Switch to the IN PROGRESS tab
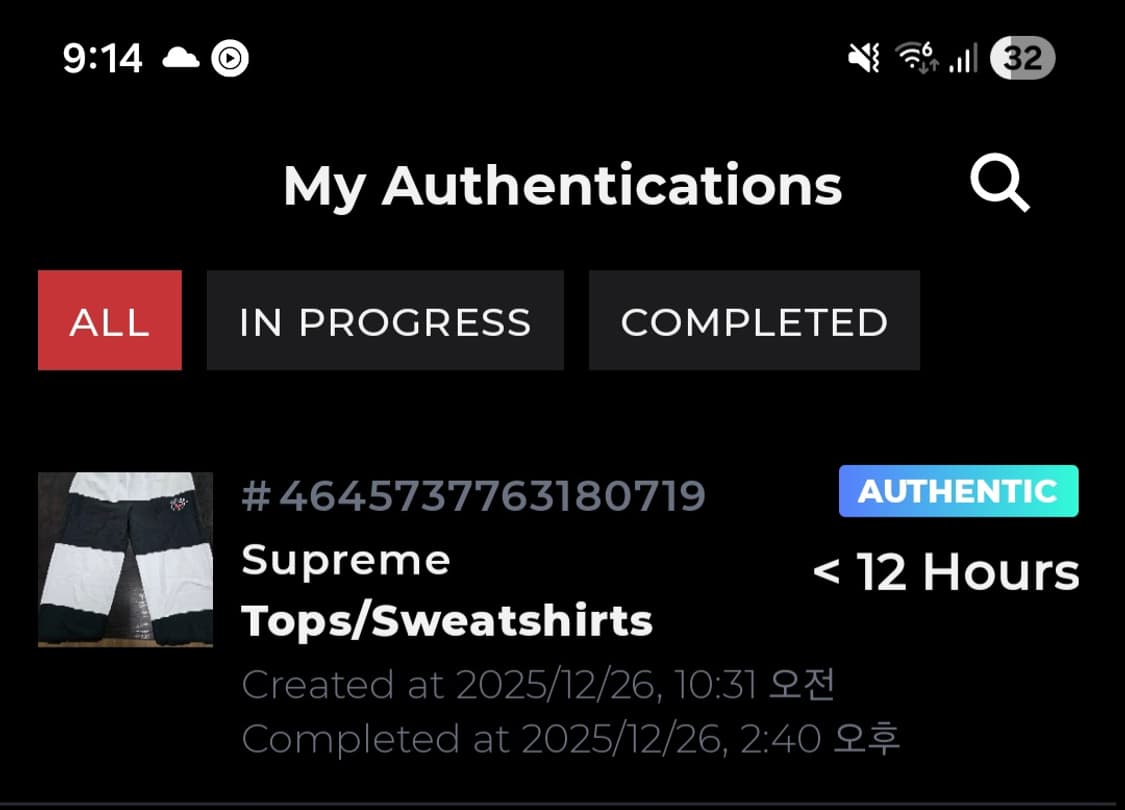This screenshot has height=810, width=1125. click(x=385, y=320)
